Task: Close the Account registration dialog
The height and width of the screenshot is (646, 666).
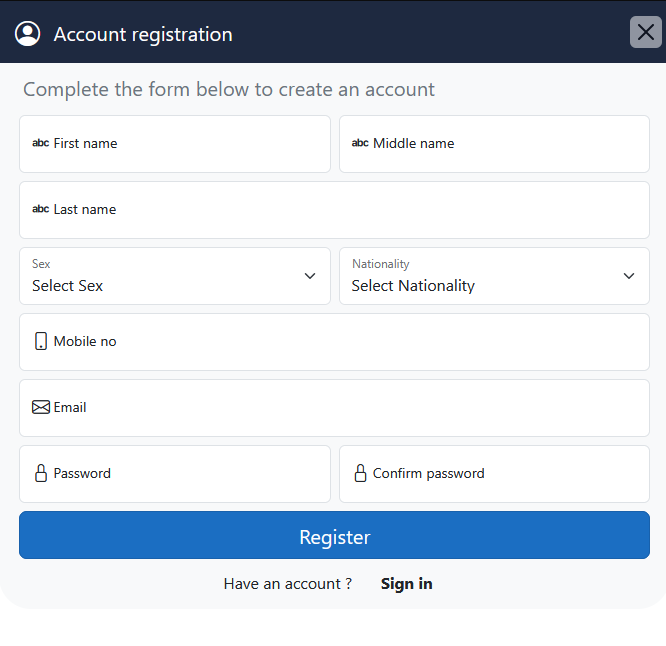Action: tap(646, 32)
